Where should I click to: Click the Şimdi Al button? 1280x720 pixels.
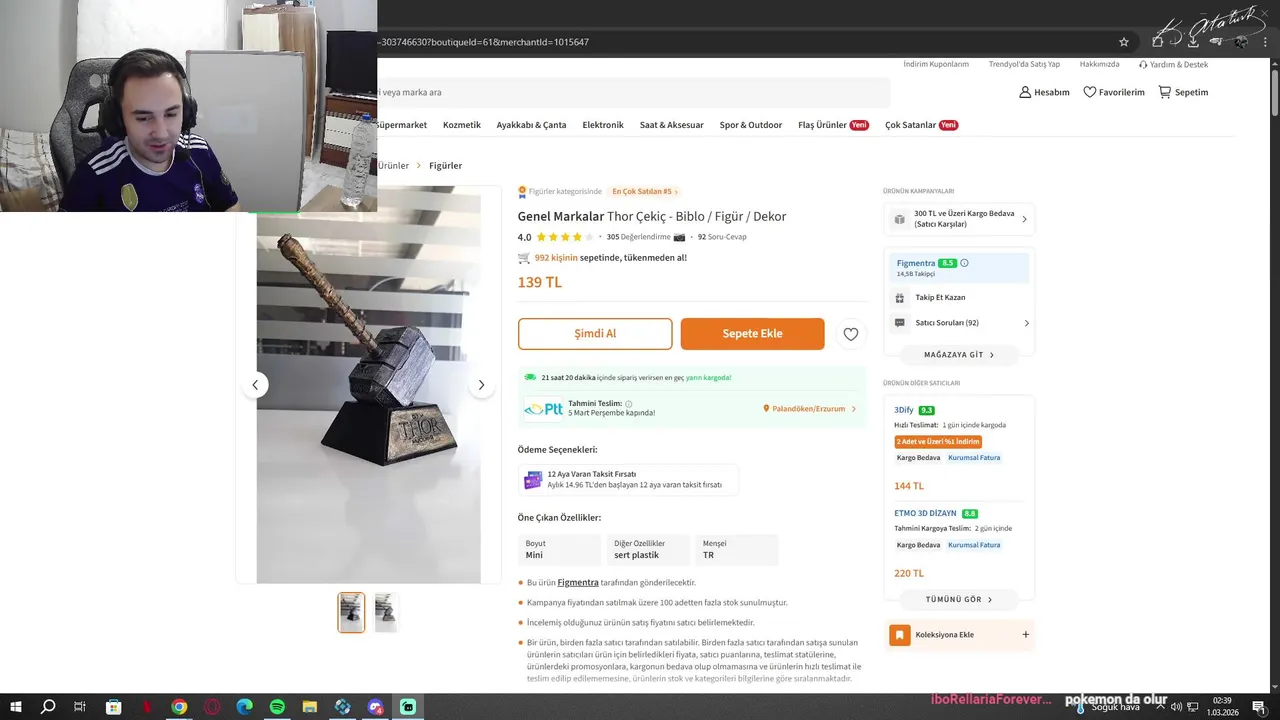coord(595,334)
